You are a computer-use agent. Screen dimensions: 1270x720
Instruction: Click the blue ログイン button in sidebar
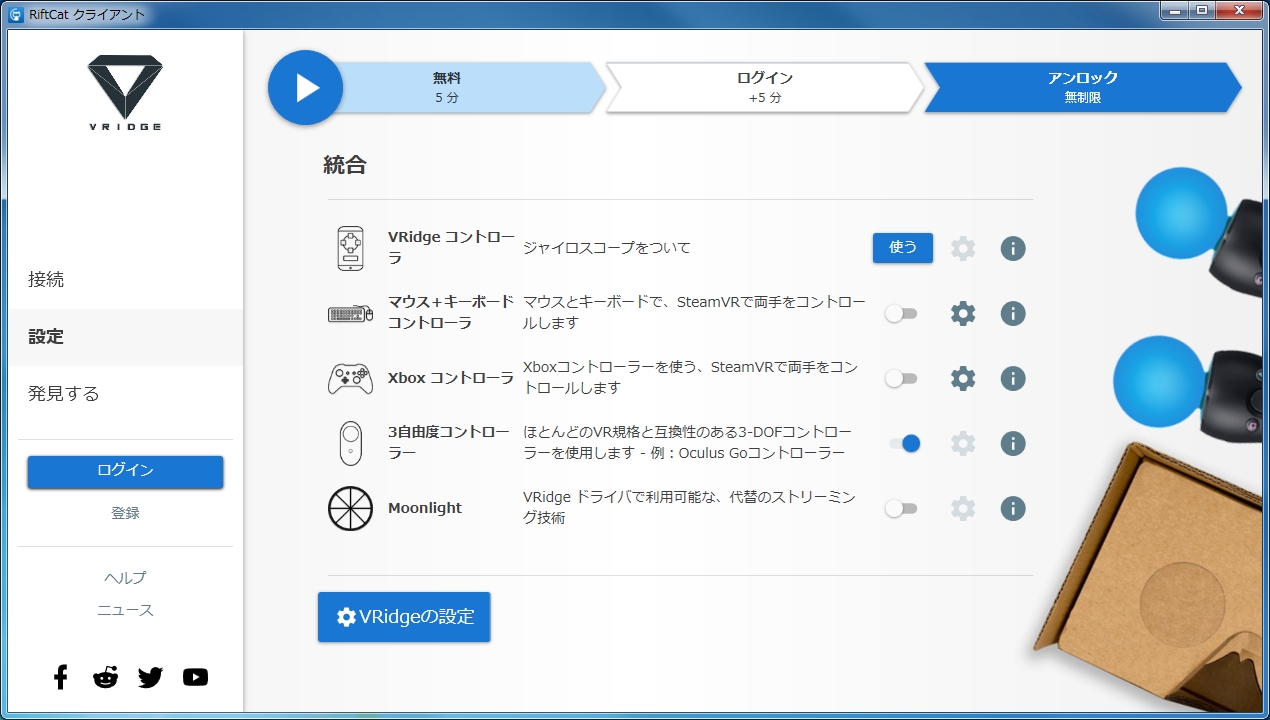[x=125, y=472]
